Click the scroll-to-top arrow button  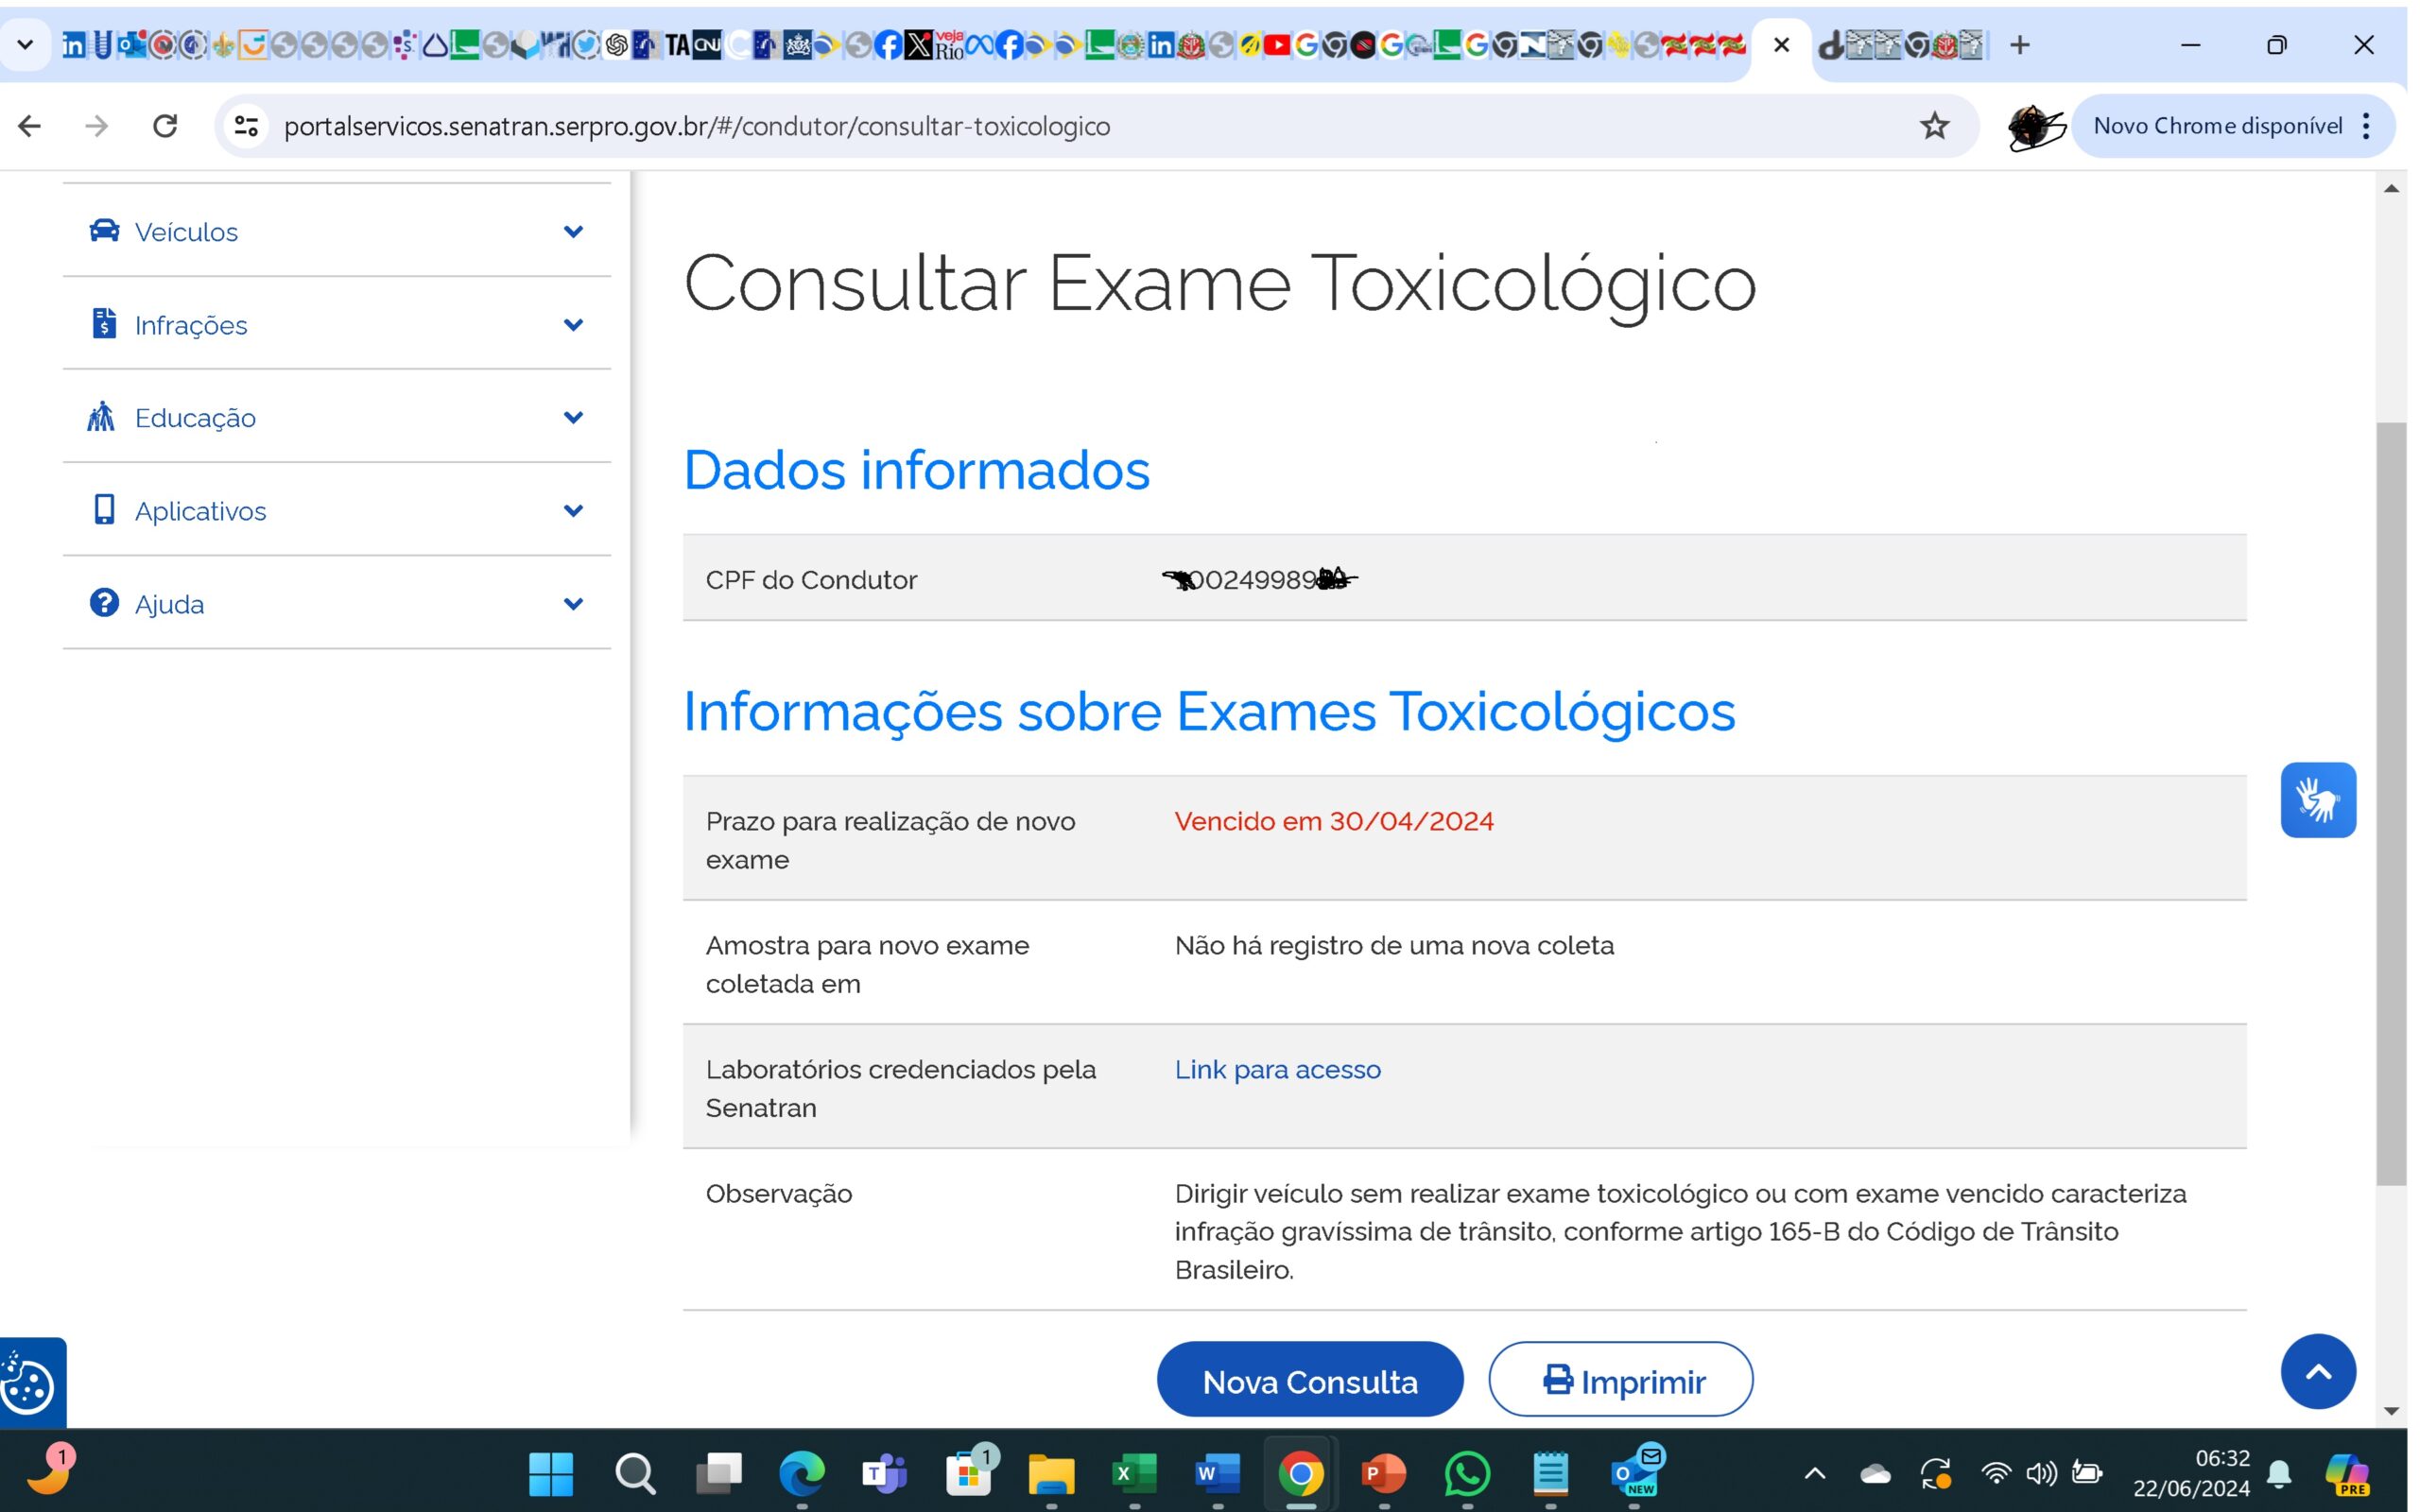click(x=2318, y=1372)
